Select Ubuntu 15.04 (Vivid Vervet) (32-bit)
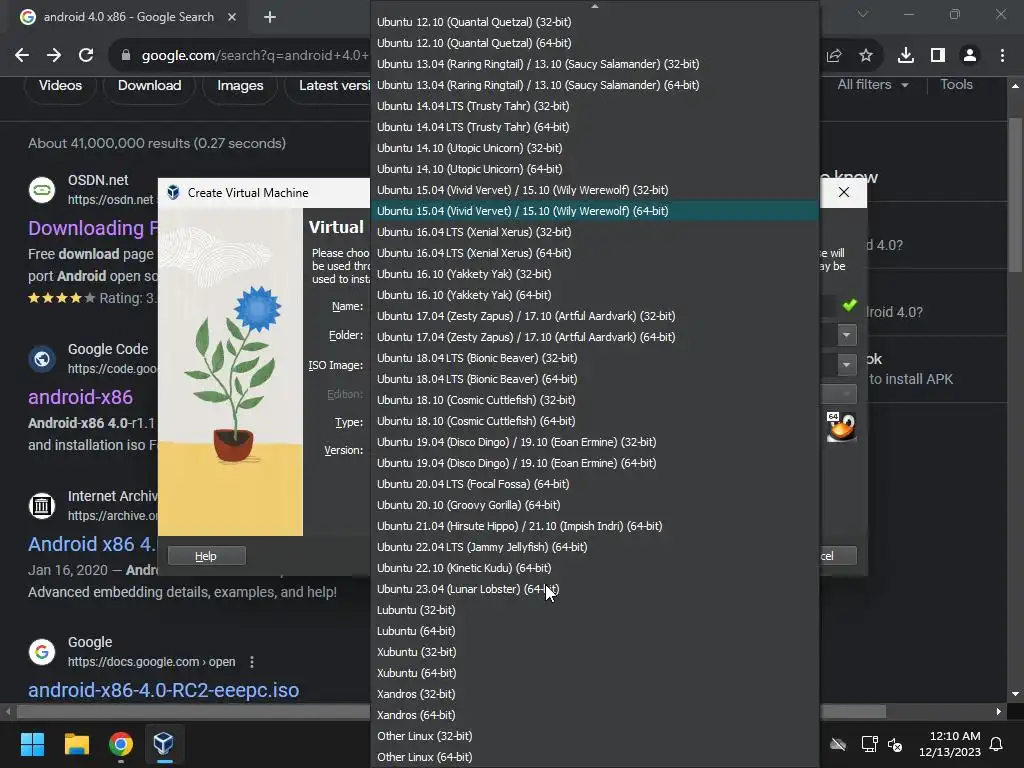 click(594, 189)
